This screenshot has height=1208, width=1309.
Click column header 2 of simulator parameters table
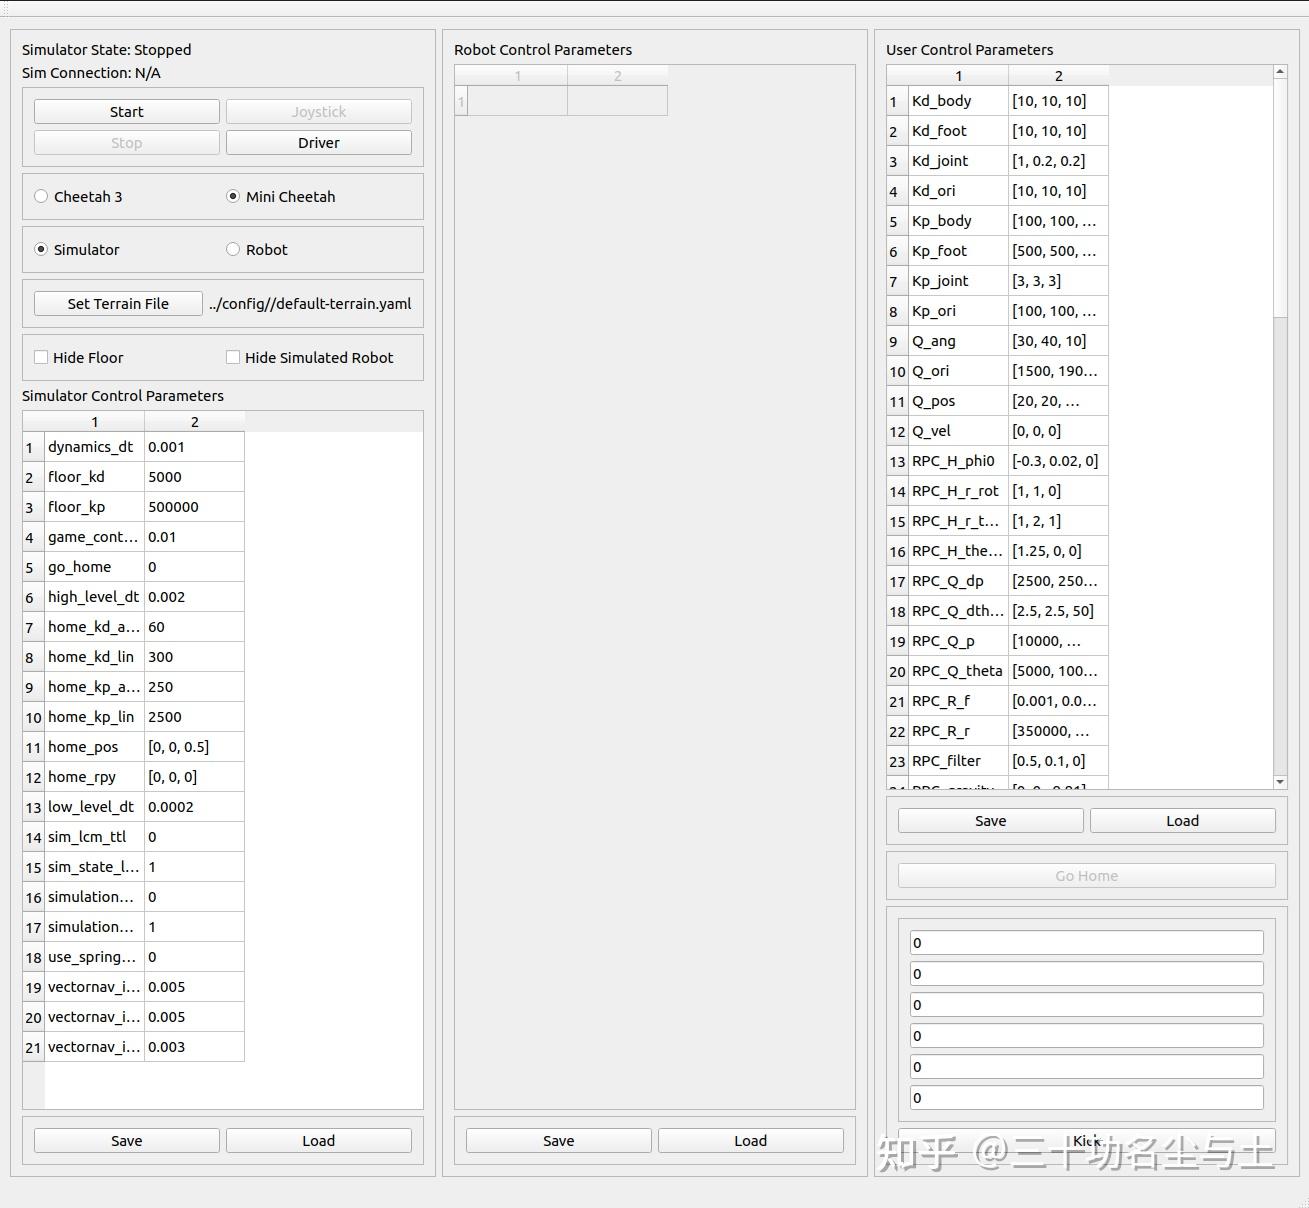(x=194, y=422)
